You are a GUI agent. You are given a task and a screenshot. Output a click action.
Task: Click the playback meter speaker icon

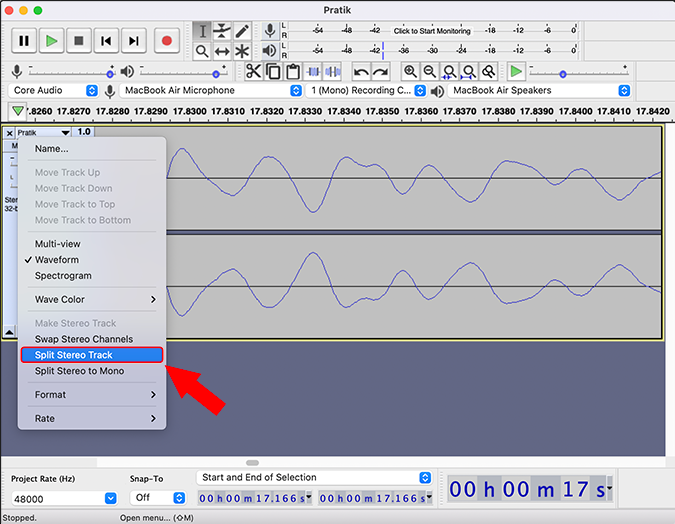pyautogui.click(x=270, y=51)
